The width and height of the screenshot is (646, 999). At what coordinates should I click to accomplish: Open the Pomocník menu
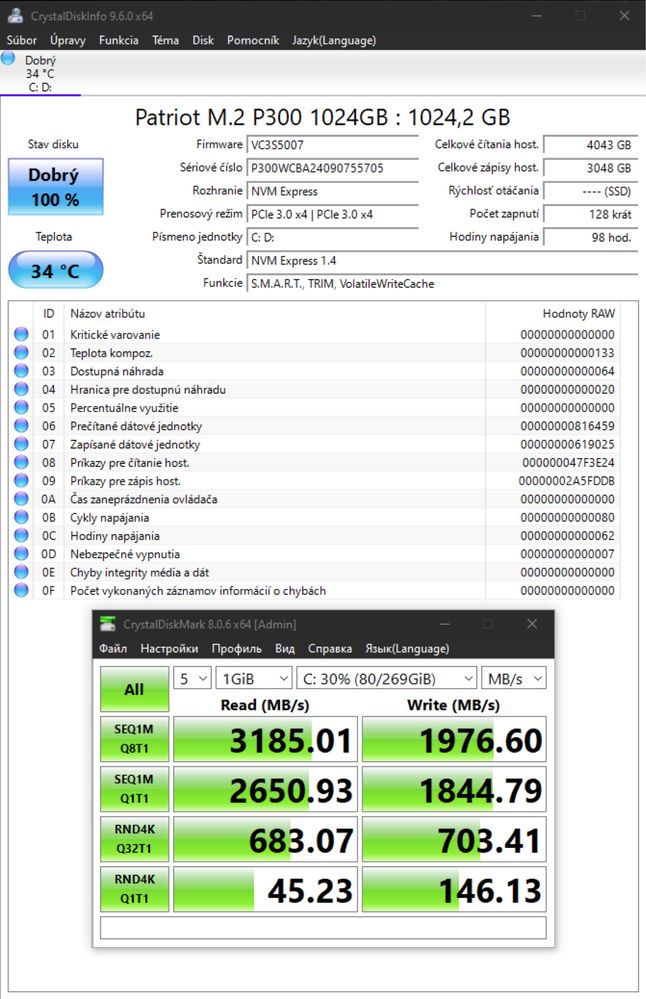point(253,40)
